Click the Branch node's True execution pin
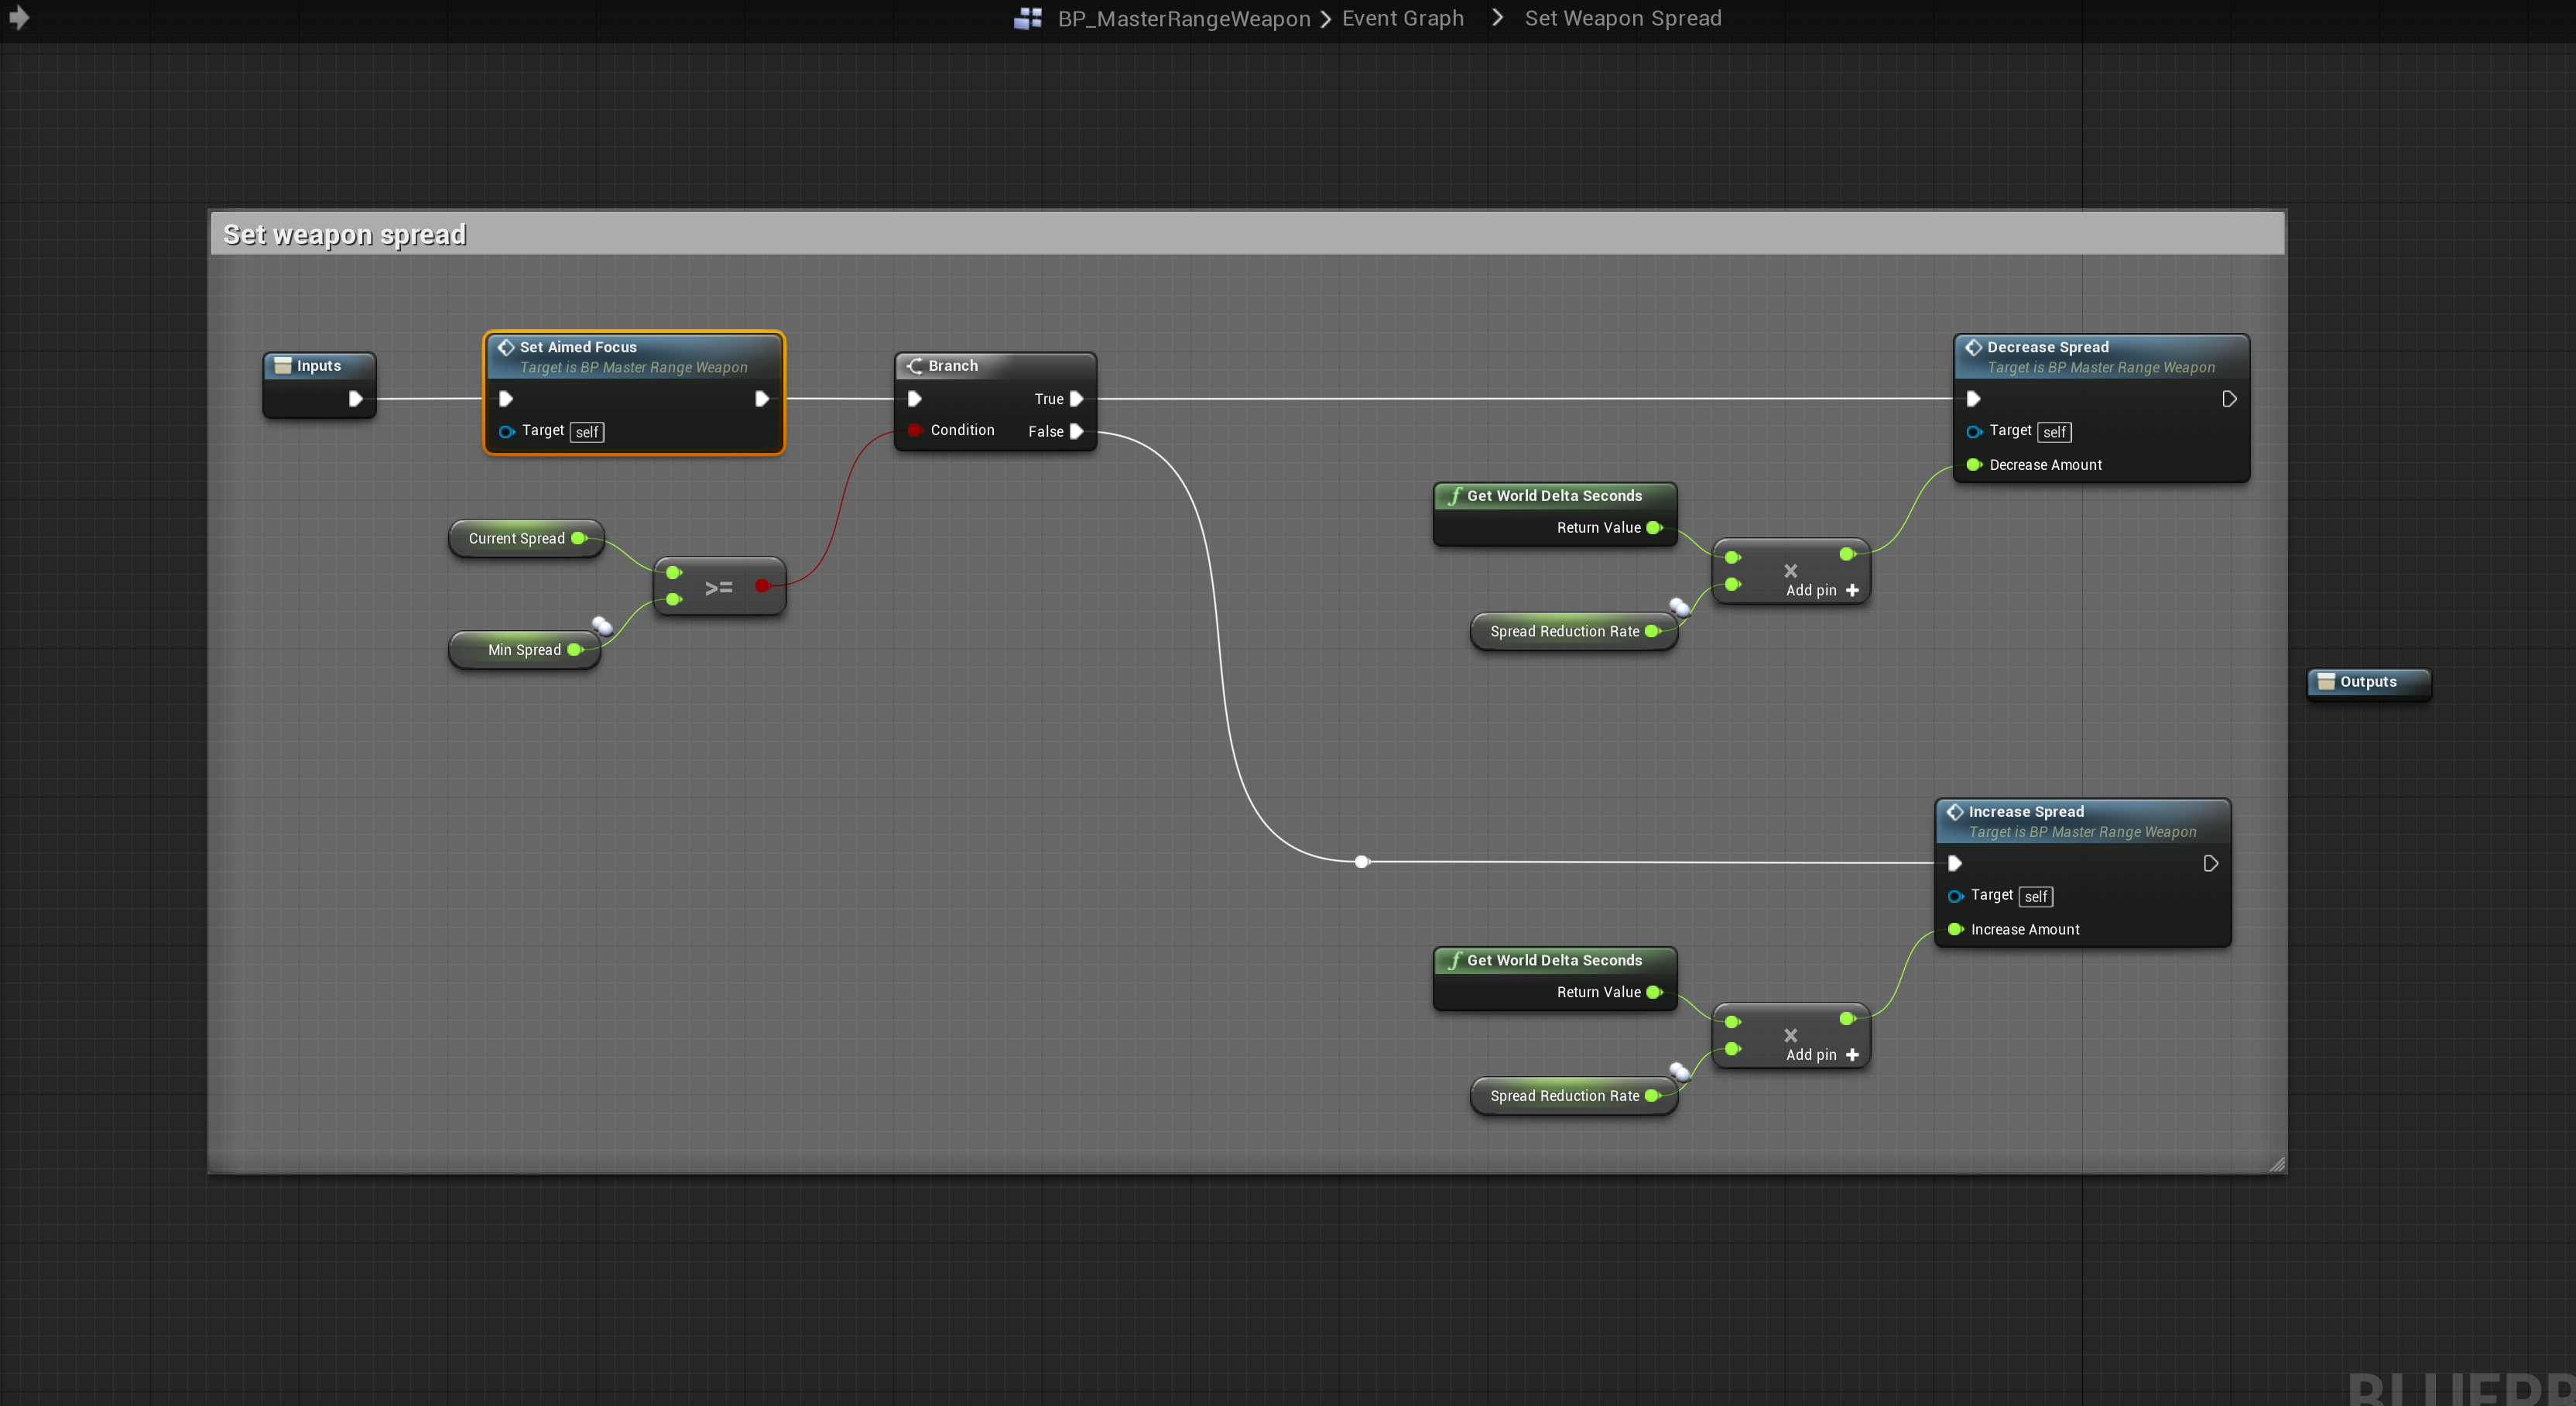The height and width of the screenshot is (1406, 2576). click(x=1076, y=399)
